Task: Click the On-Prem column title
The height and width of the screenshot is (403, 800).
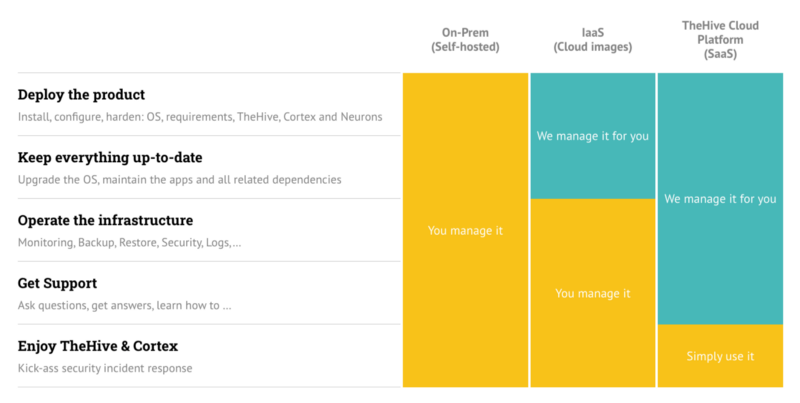Action: (x=465, y=31)
